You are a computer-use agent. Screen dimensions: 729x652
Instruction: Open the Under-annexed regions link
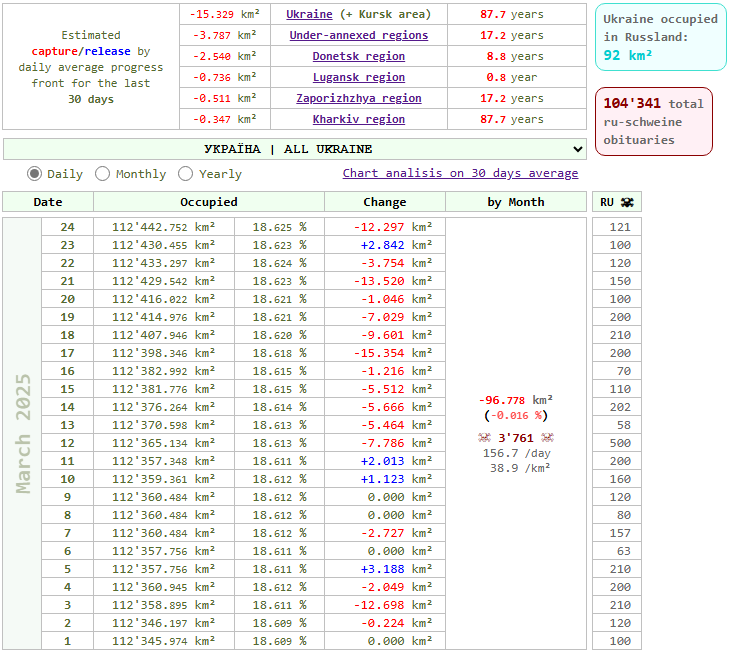(358, 35)
